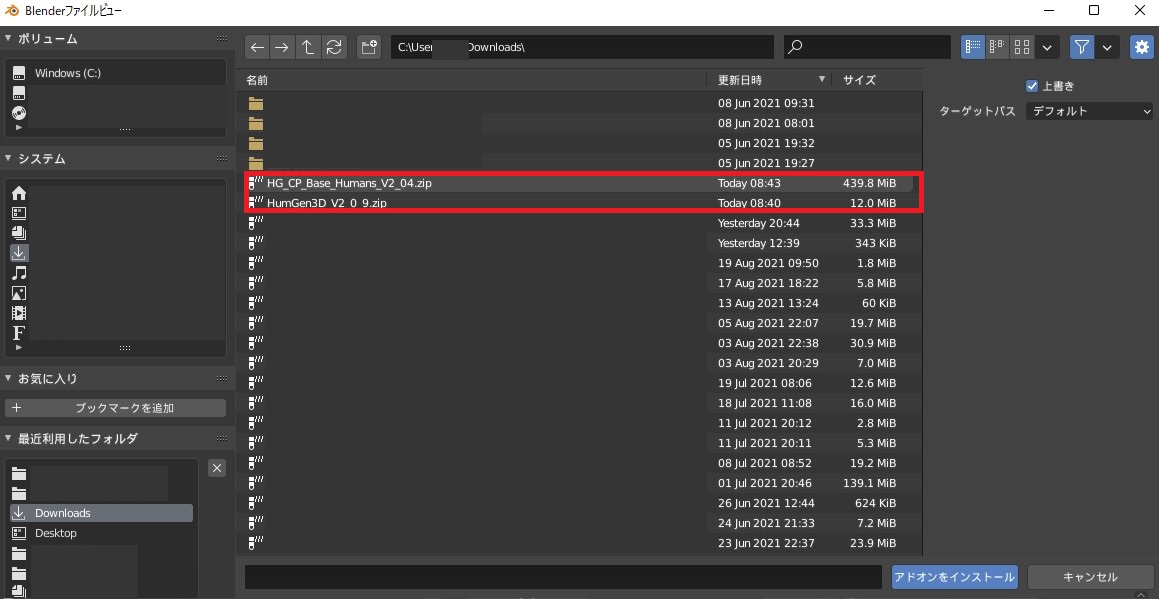Viewport: 1159px width, 599px height.
Task: Select Downloads in recent folders
Action: coord(101,513)
